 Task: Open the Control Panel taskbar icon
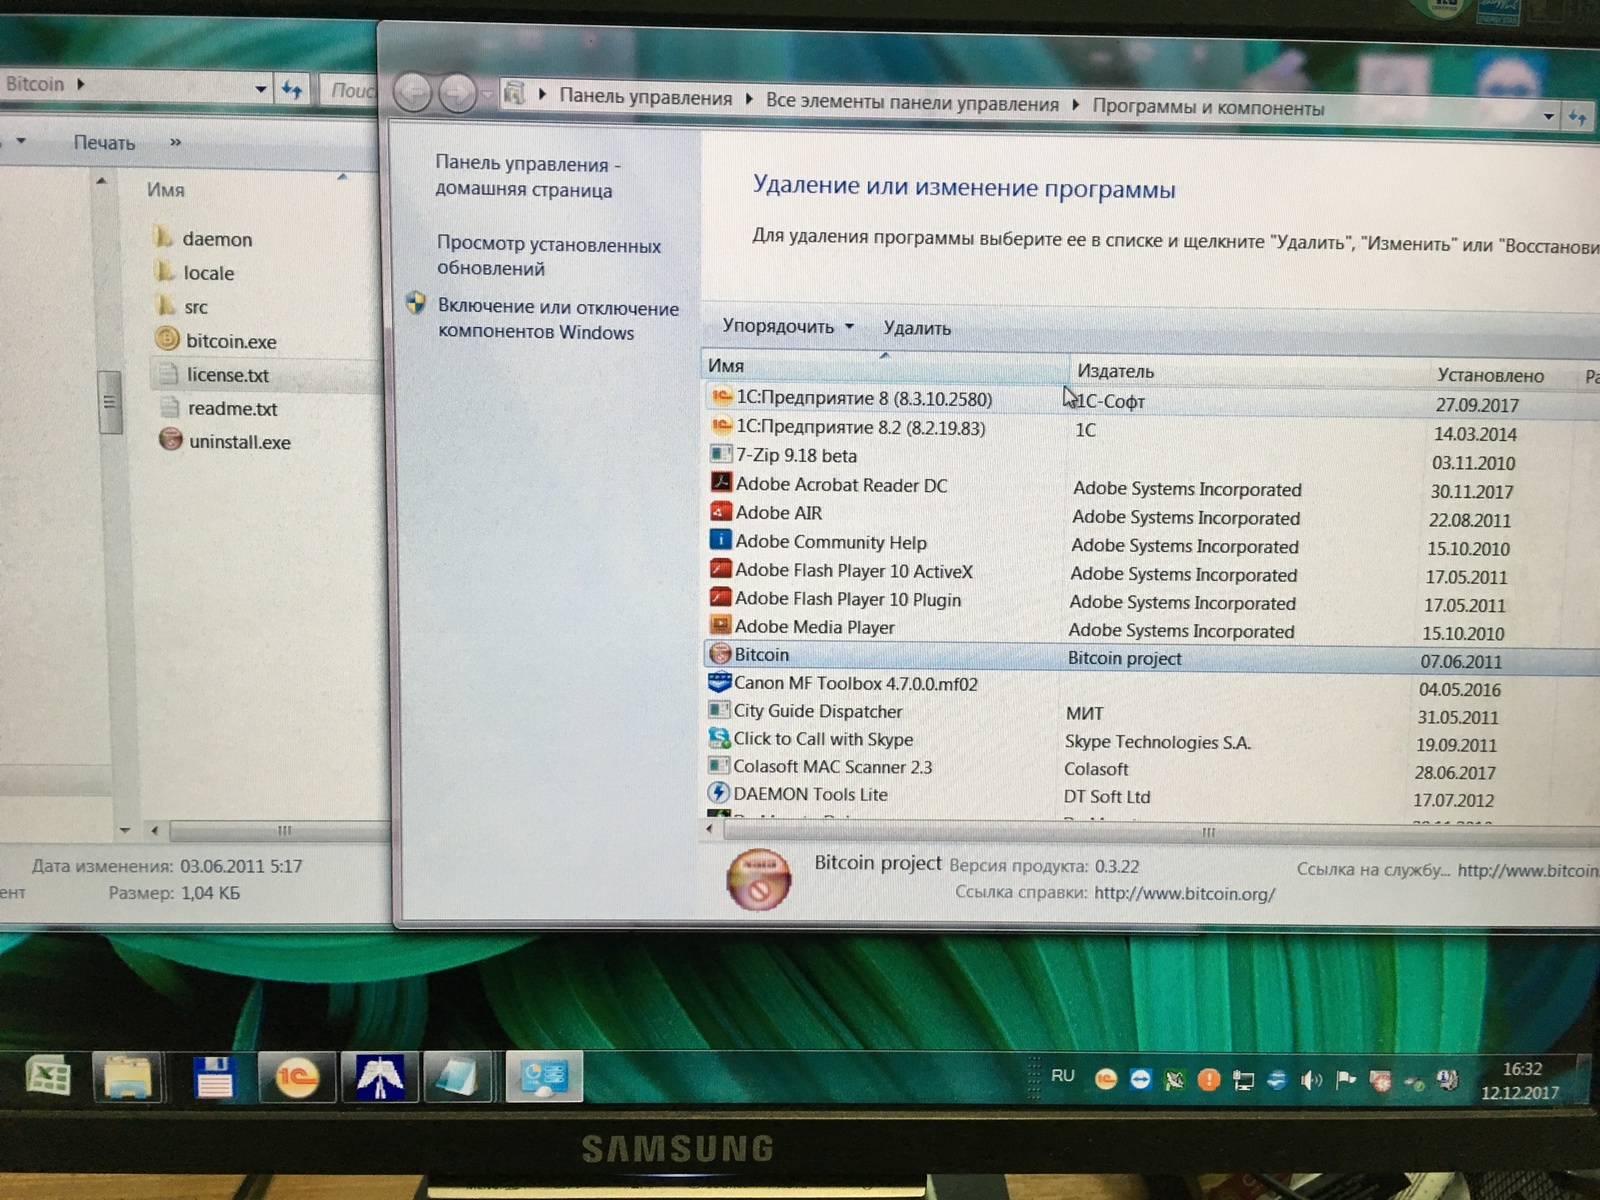(x=544, y=1077)
